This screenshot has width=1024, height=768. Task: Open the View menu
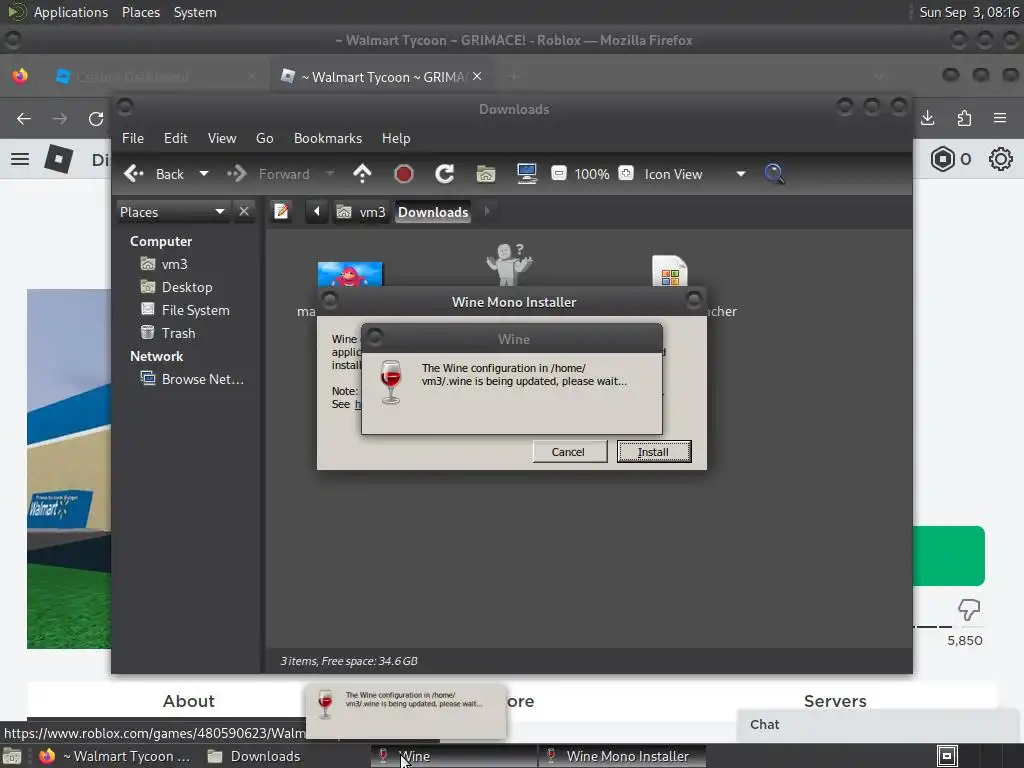pos(222,138)
